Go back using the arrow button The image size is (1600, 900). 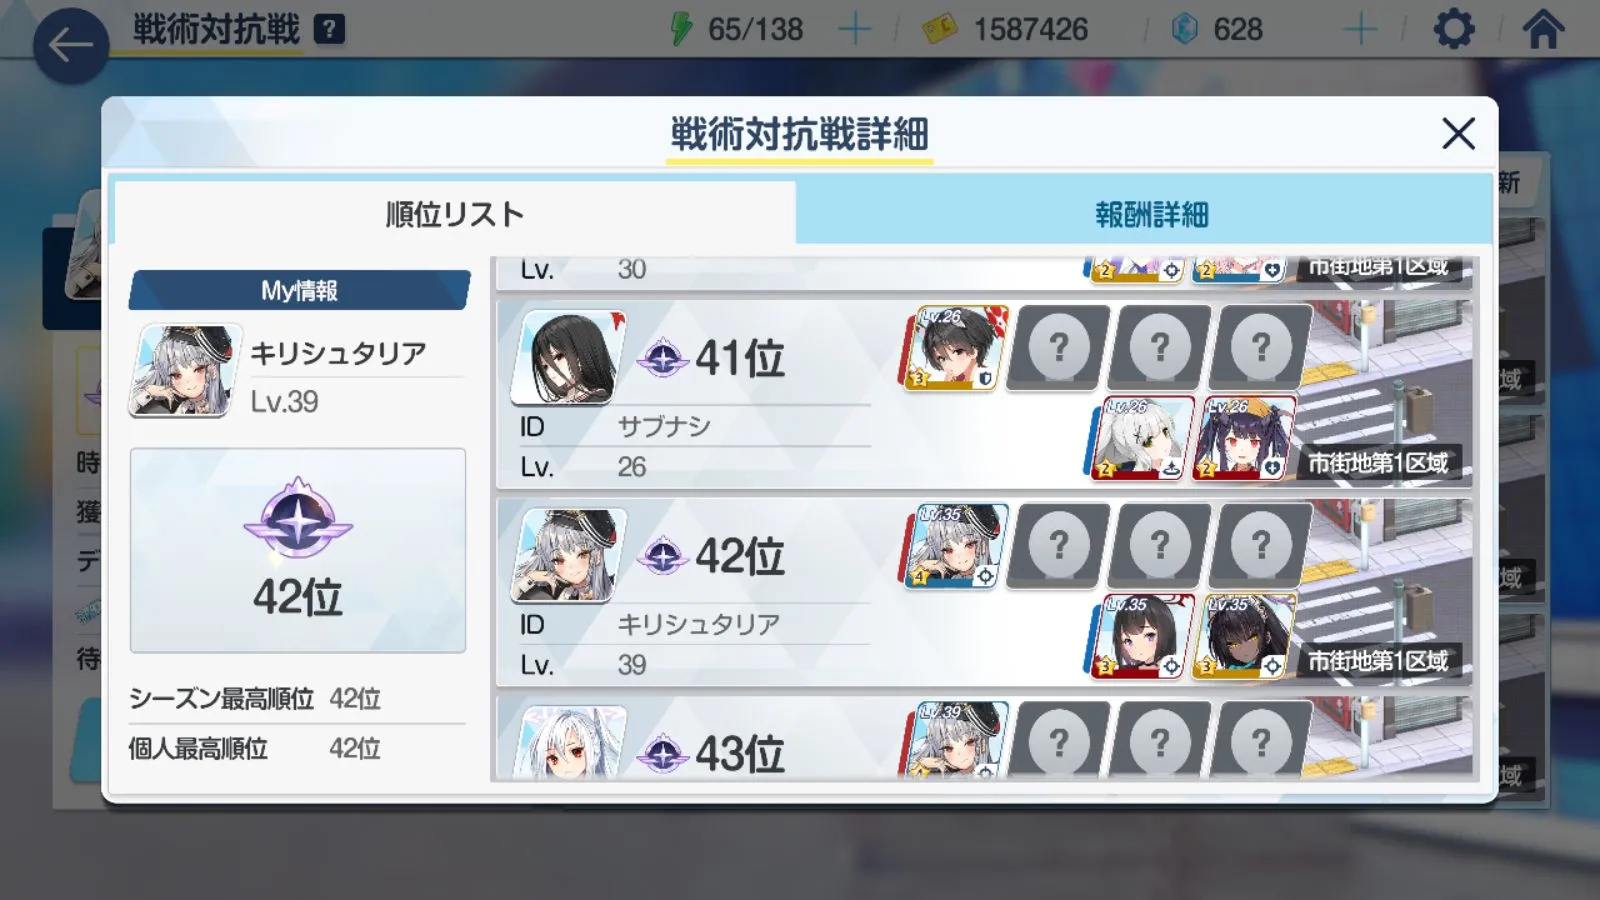tap(70, 45)
